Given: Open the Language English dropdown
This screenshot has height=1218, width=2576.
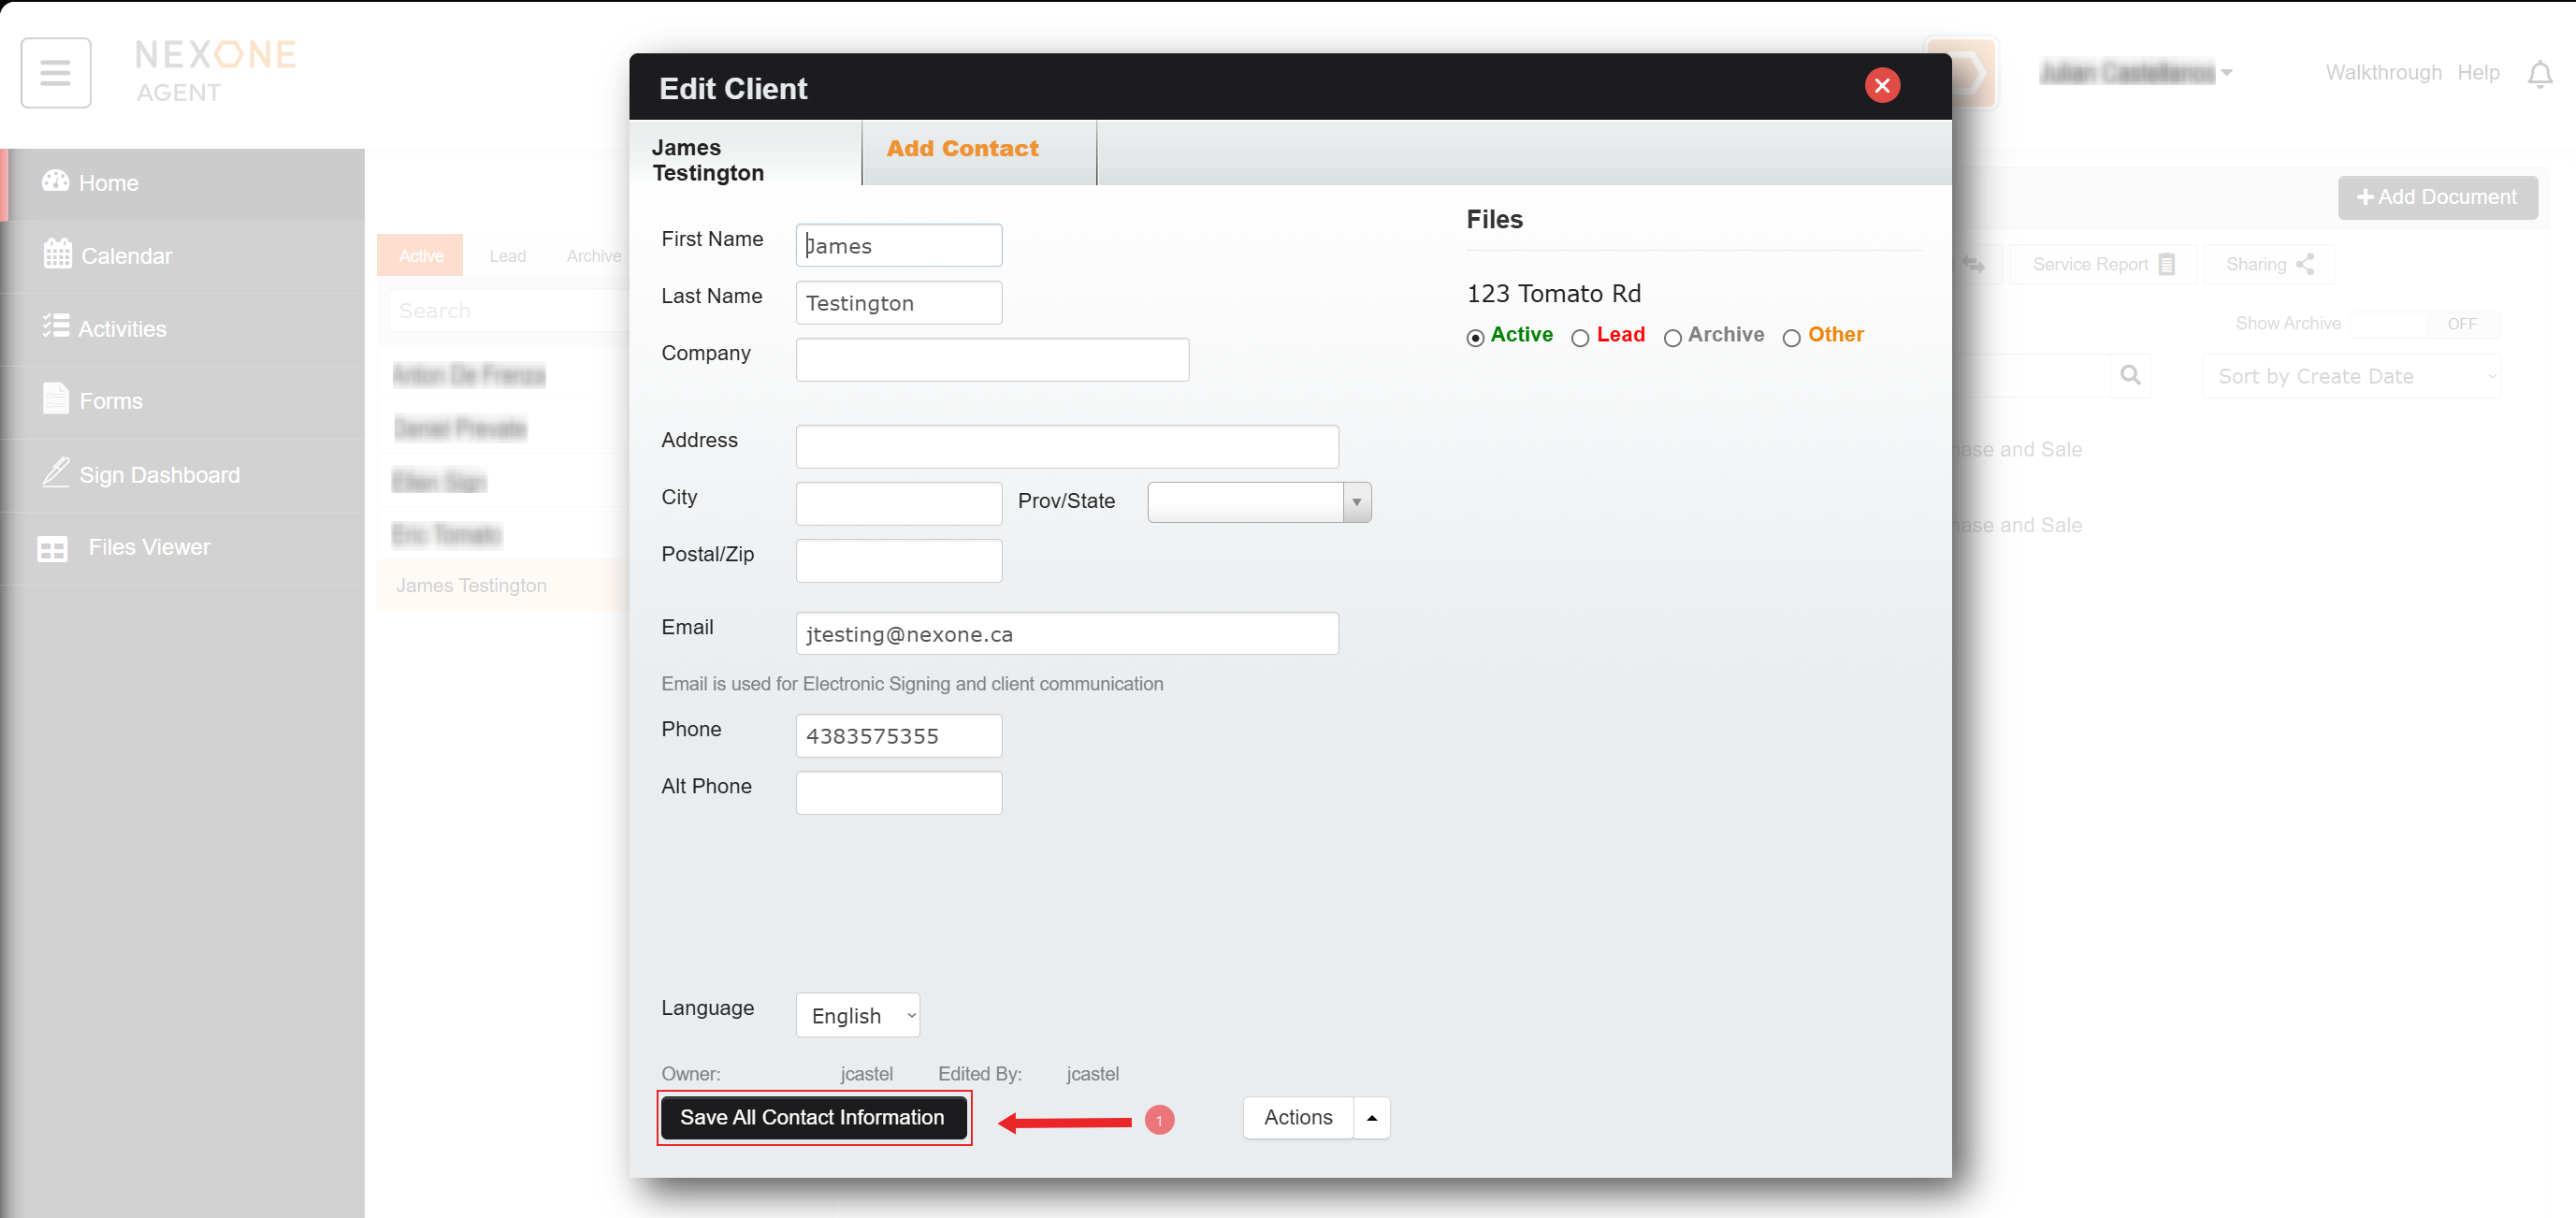Looking at the screenshot, I should tap(857, 1015).
